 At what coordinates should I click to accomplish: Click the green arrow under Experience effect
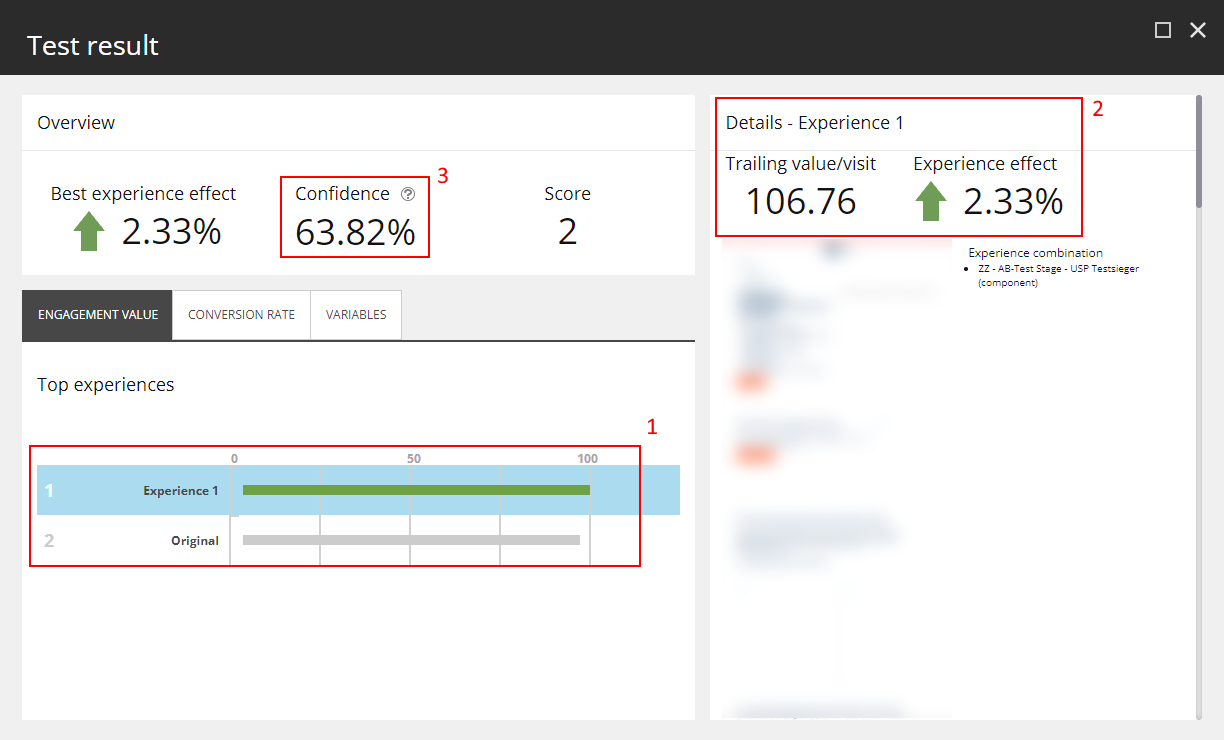click(930, 202)
